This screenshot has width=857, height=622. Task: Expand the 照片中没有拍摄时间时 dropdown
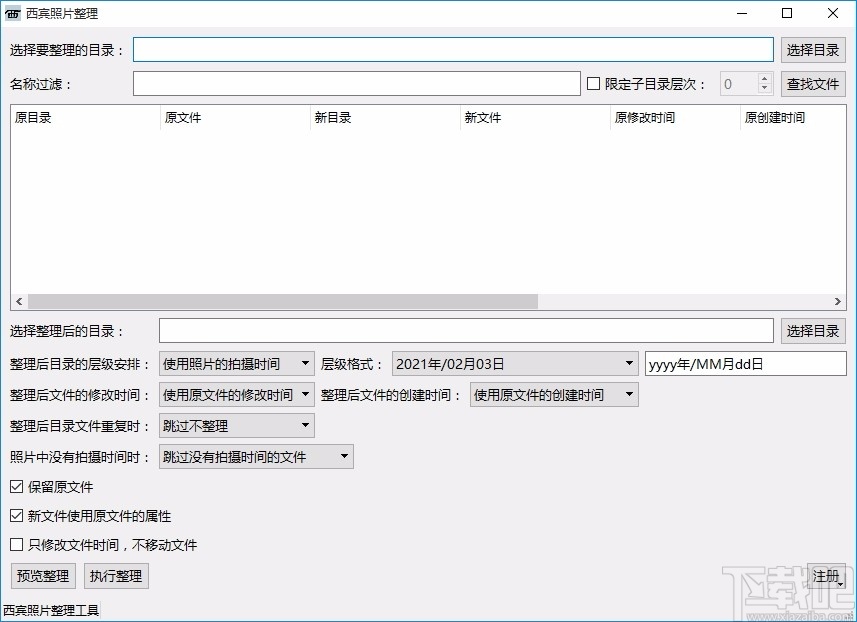(343, 456)
